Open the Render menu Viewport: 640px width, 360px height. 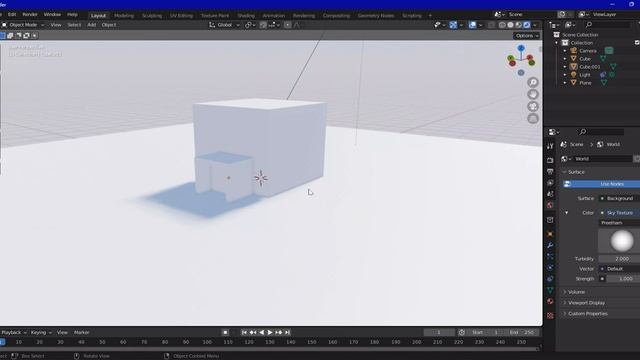pos(30,14)
